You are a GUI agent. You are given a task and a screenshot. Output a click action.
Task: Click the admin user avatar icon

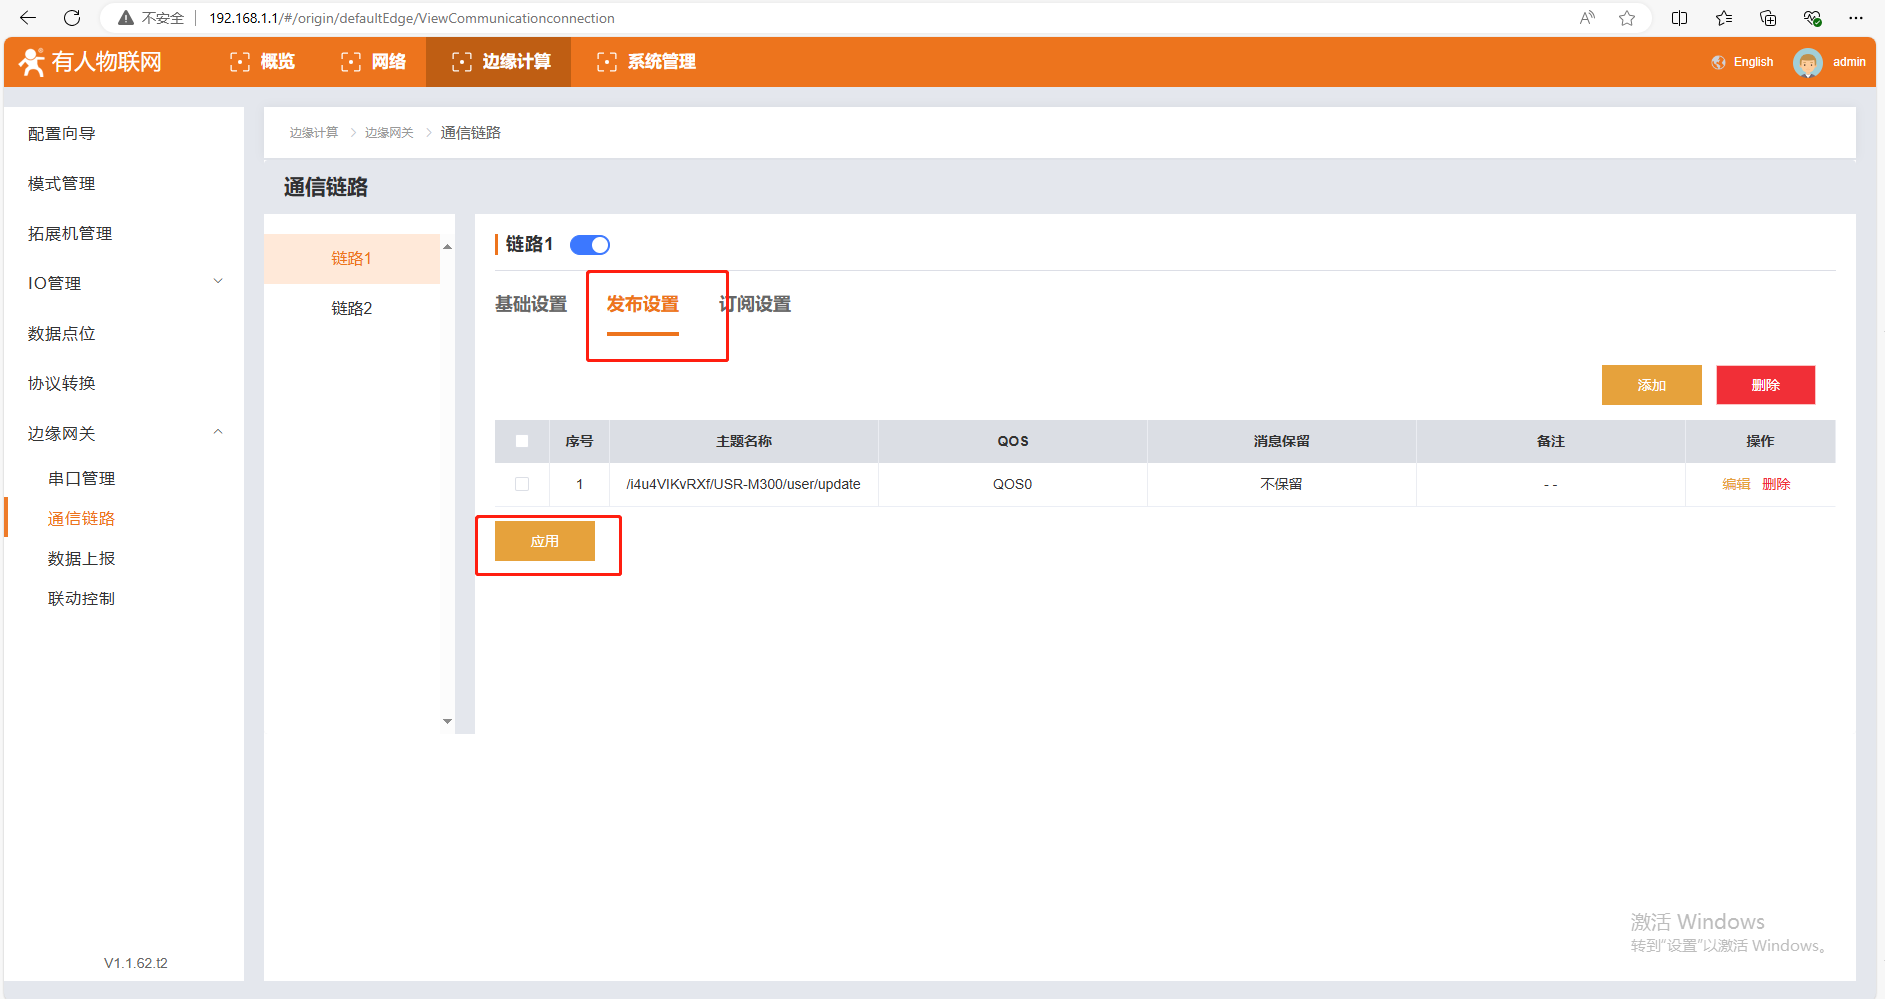(1807, 62)
